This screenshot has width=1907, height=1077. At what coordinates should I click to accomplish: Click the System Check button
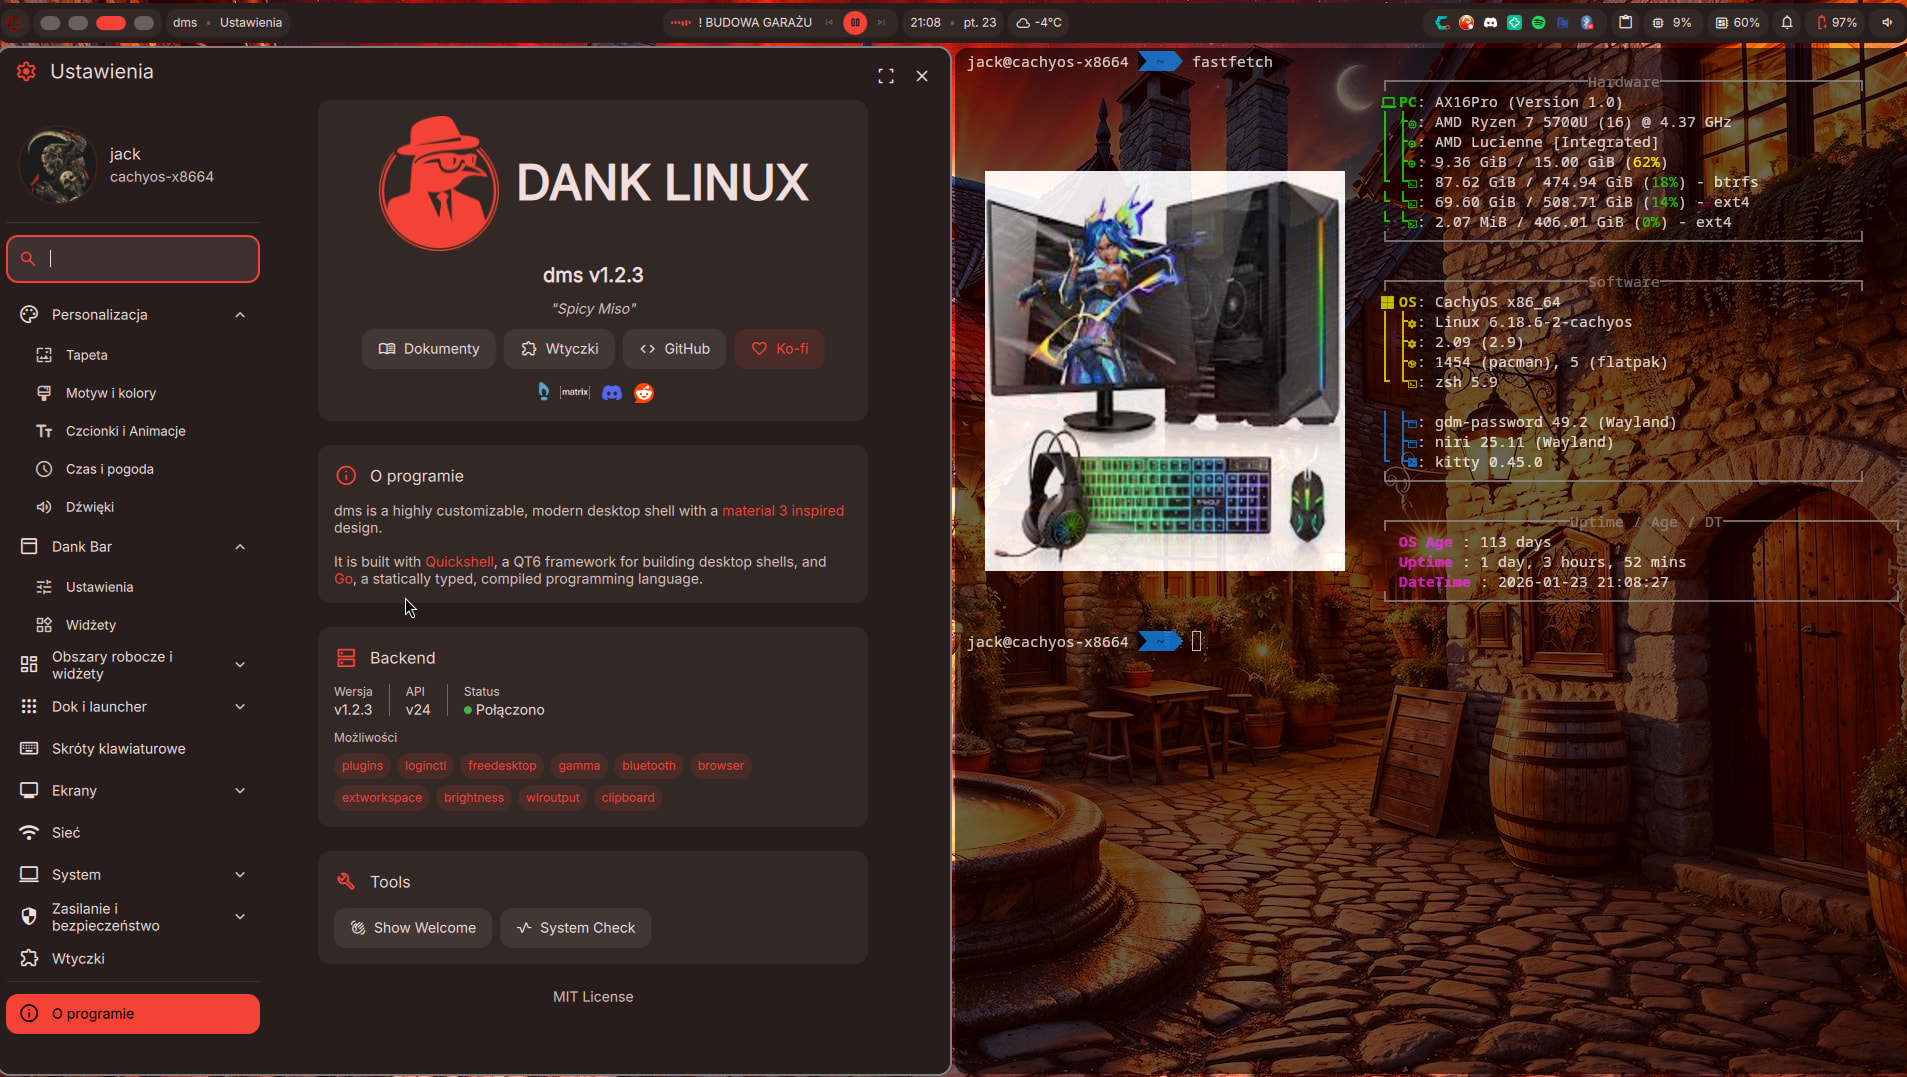[576, 928]
